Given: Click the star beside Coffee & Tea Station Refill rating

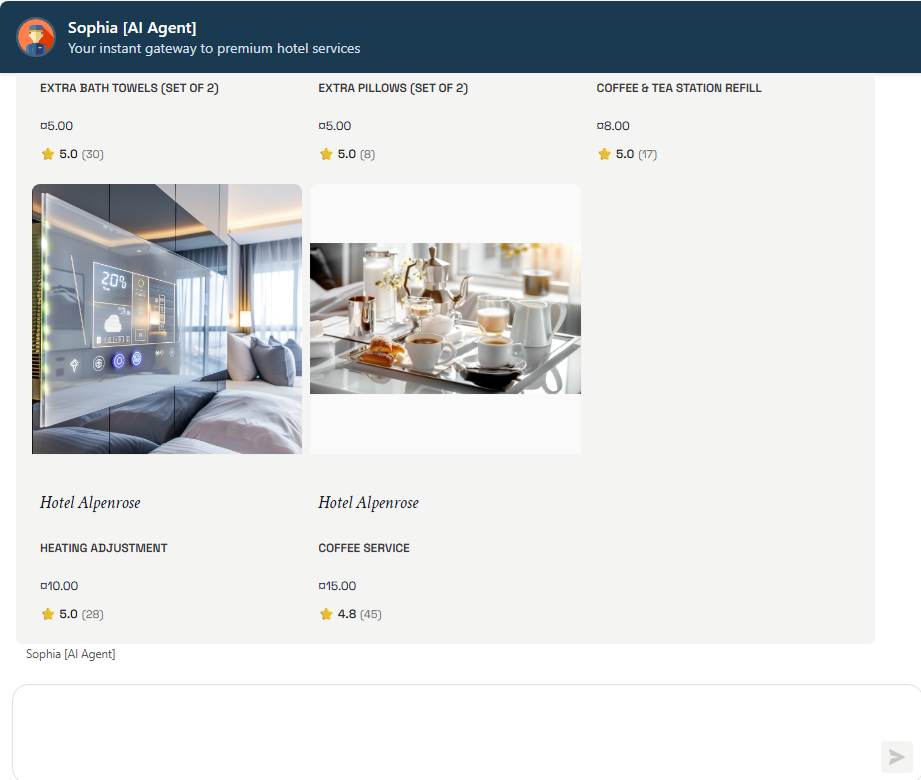Looking at the screenshot, I should tap(604, 153).
